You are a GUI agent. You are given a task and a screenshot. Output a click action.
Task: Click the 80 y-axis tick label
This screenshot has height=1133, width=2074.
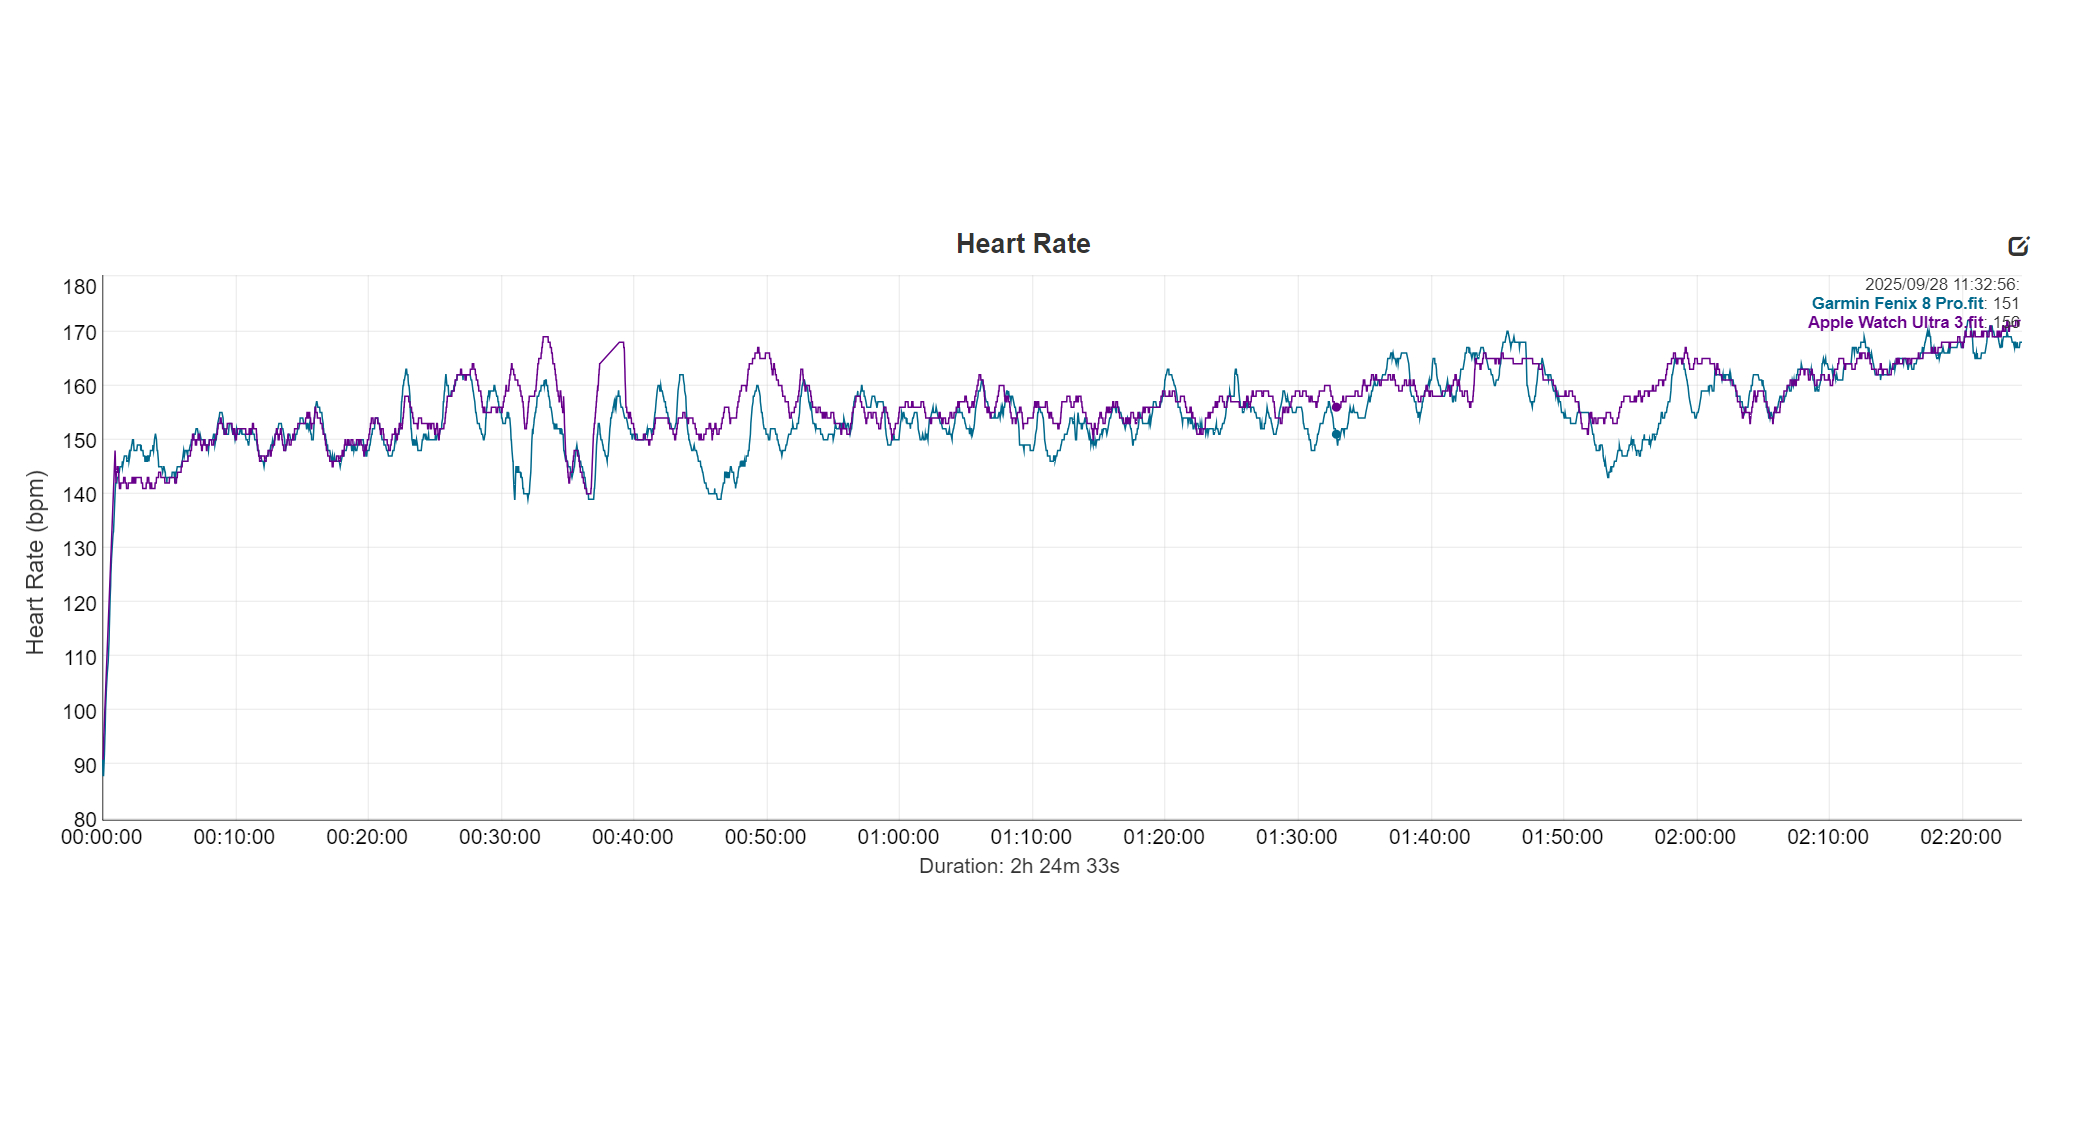pos(85,819)
